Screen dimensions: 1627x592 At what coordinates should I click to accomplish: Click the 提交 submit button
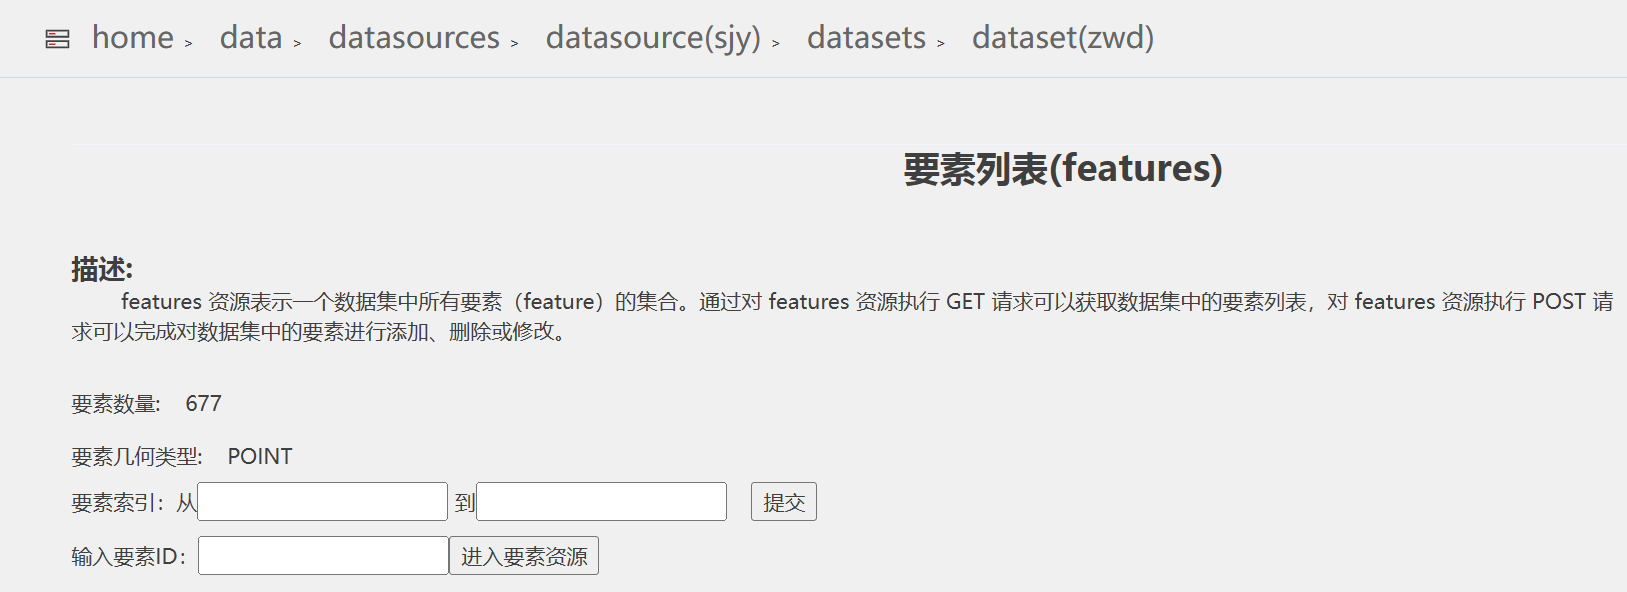(784, 502)
